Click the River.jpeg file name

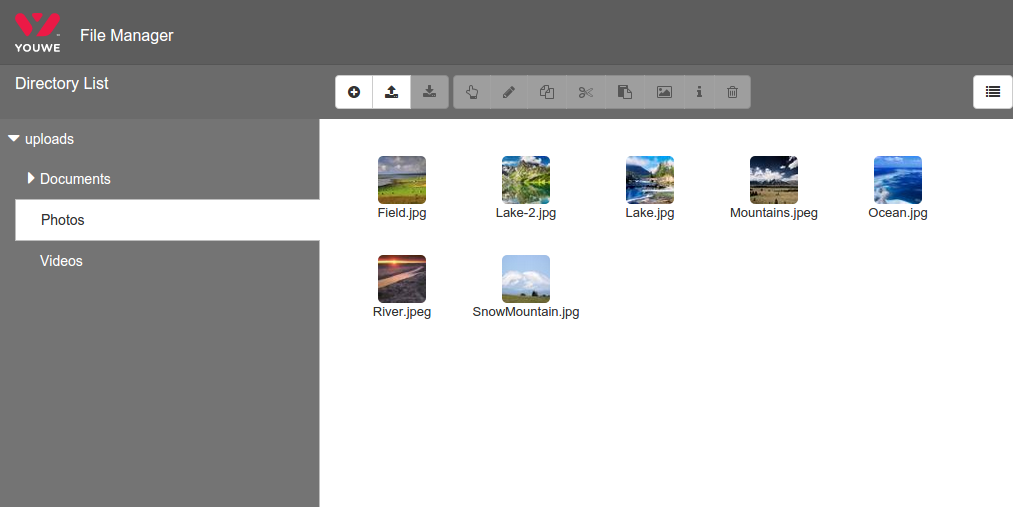(x=402, y=312)
